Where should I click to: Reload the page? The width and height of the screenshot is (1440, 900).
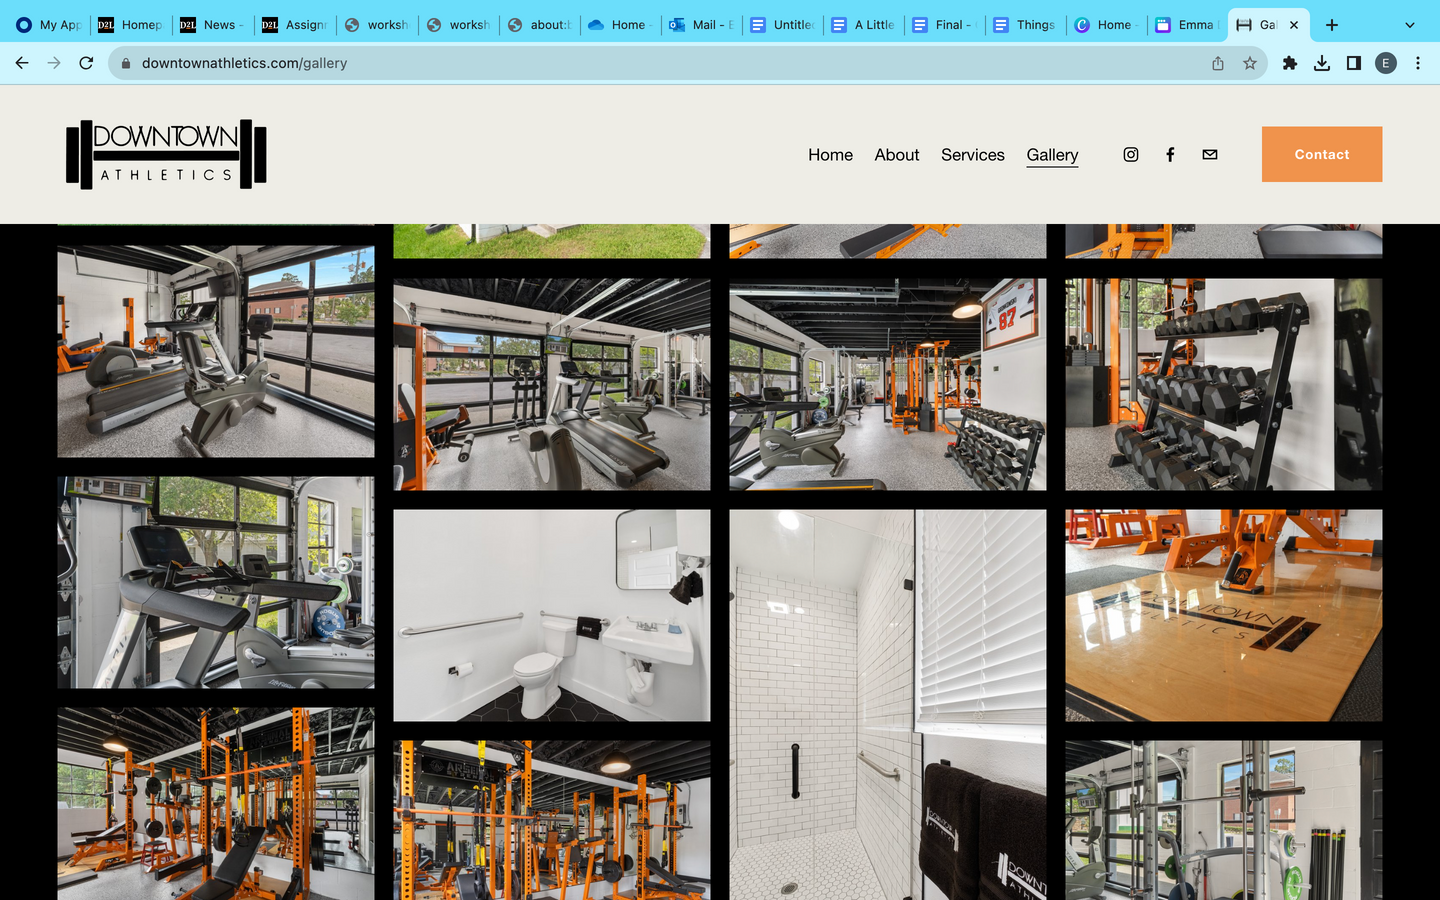coord(86,63)
